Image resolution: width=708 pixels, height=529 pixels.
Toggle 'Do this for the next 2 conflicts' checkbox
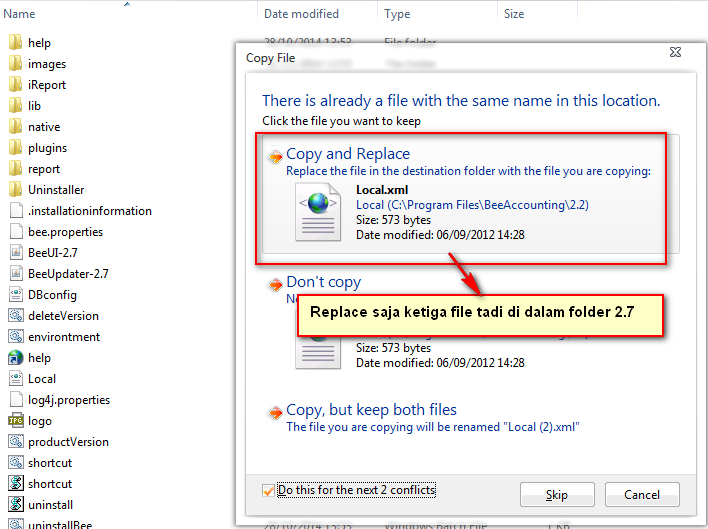click(x=268, y=490)
